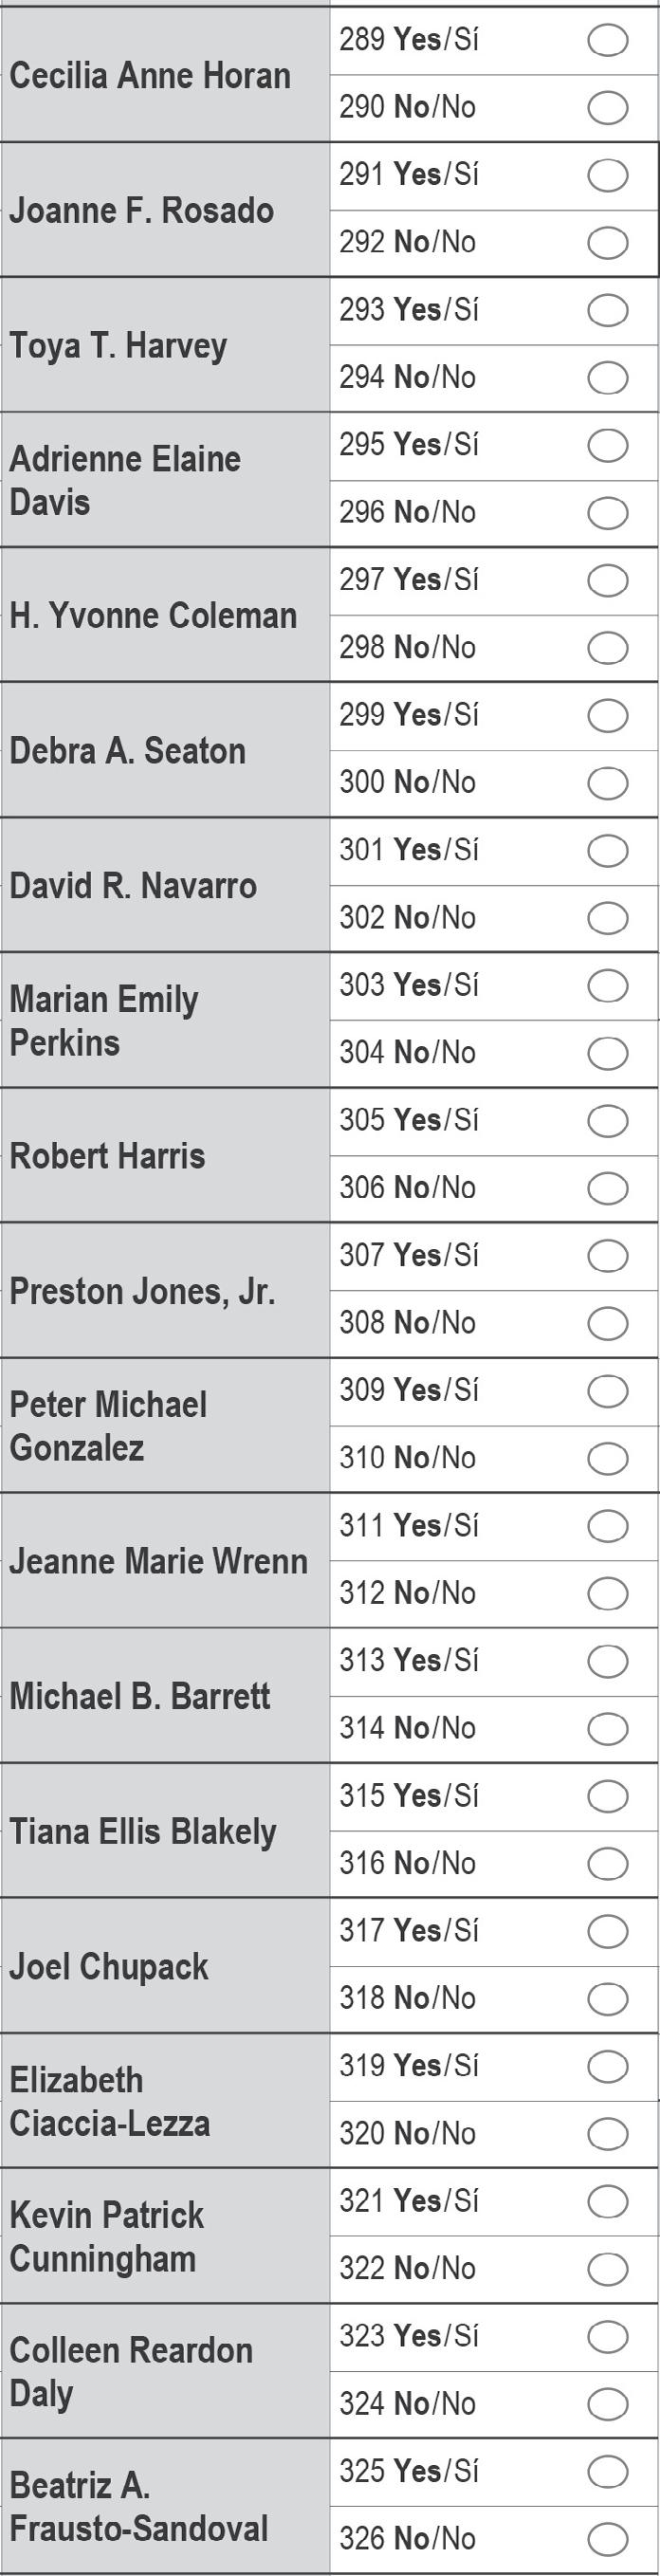Choose No oval 312 for Jeanne Marie Wrenn
This screenshot has height=2576, width=660.
coord(607,1594)
